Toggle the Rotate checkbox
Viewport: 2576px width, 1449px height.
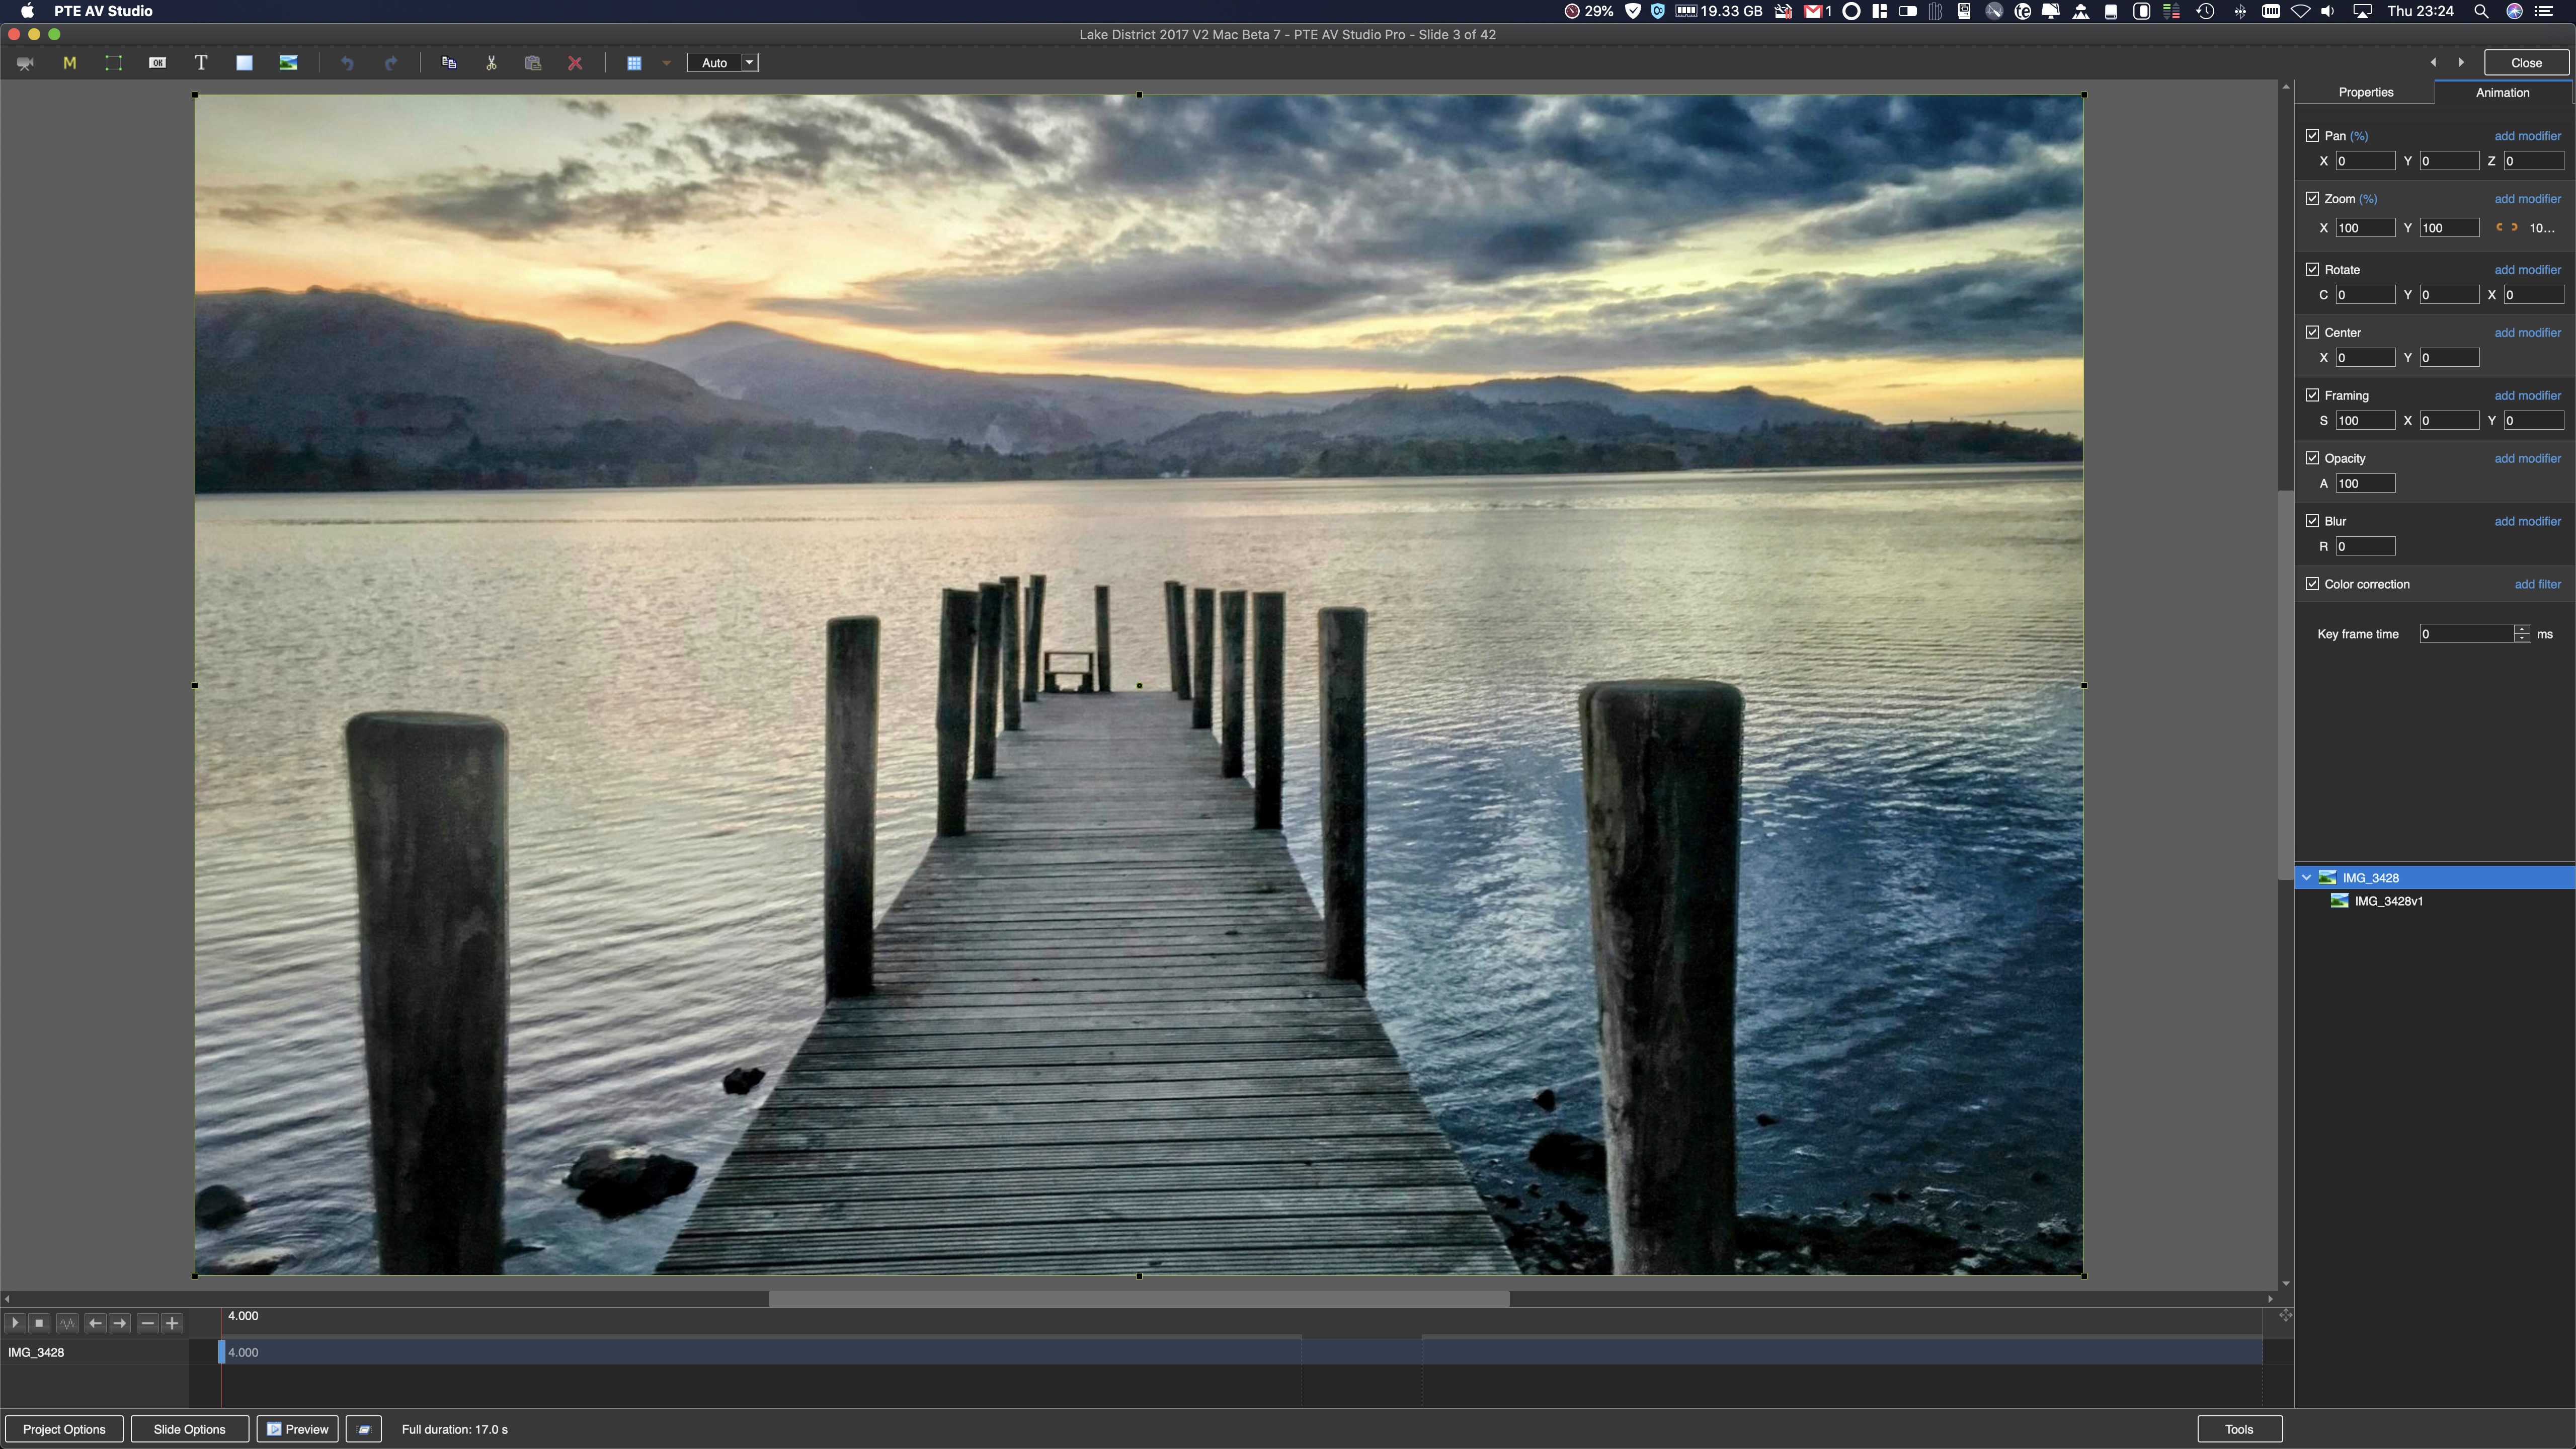pyautogui.click(x=2312, y=269)
